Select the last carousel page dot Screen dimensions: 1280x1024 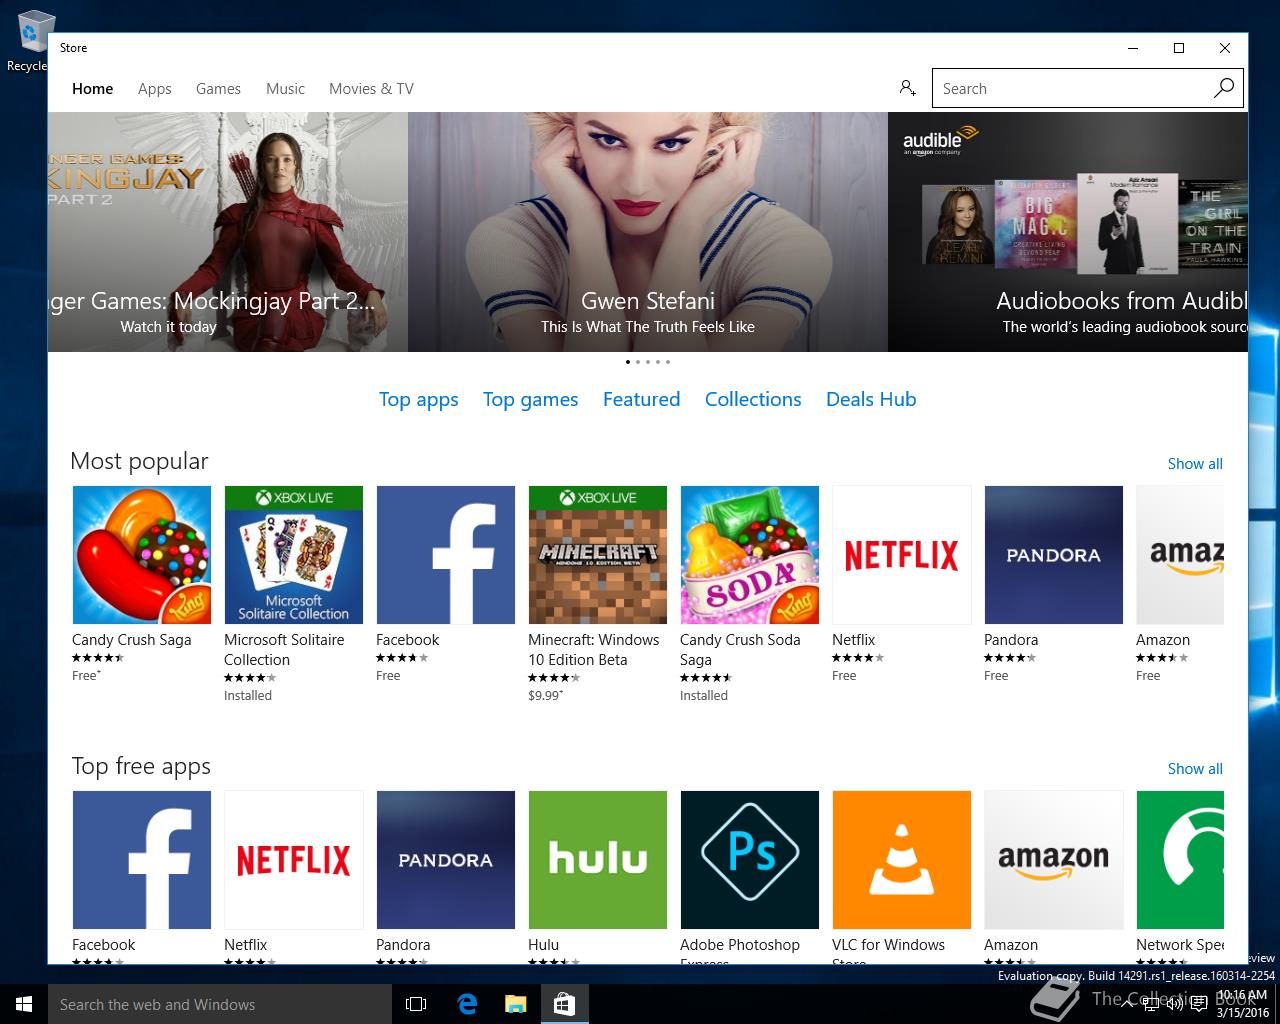668,362
